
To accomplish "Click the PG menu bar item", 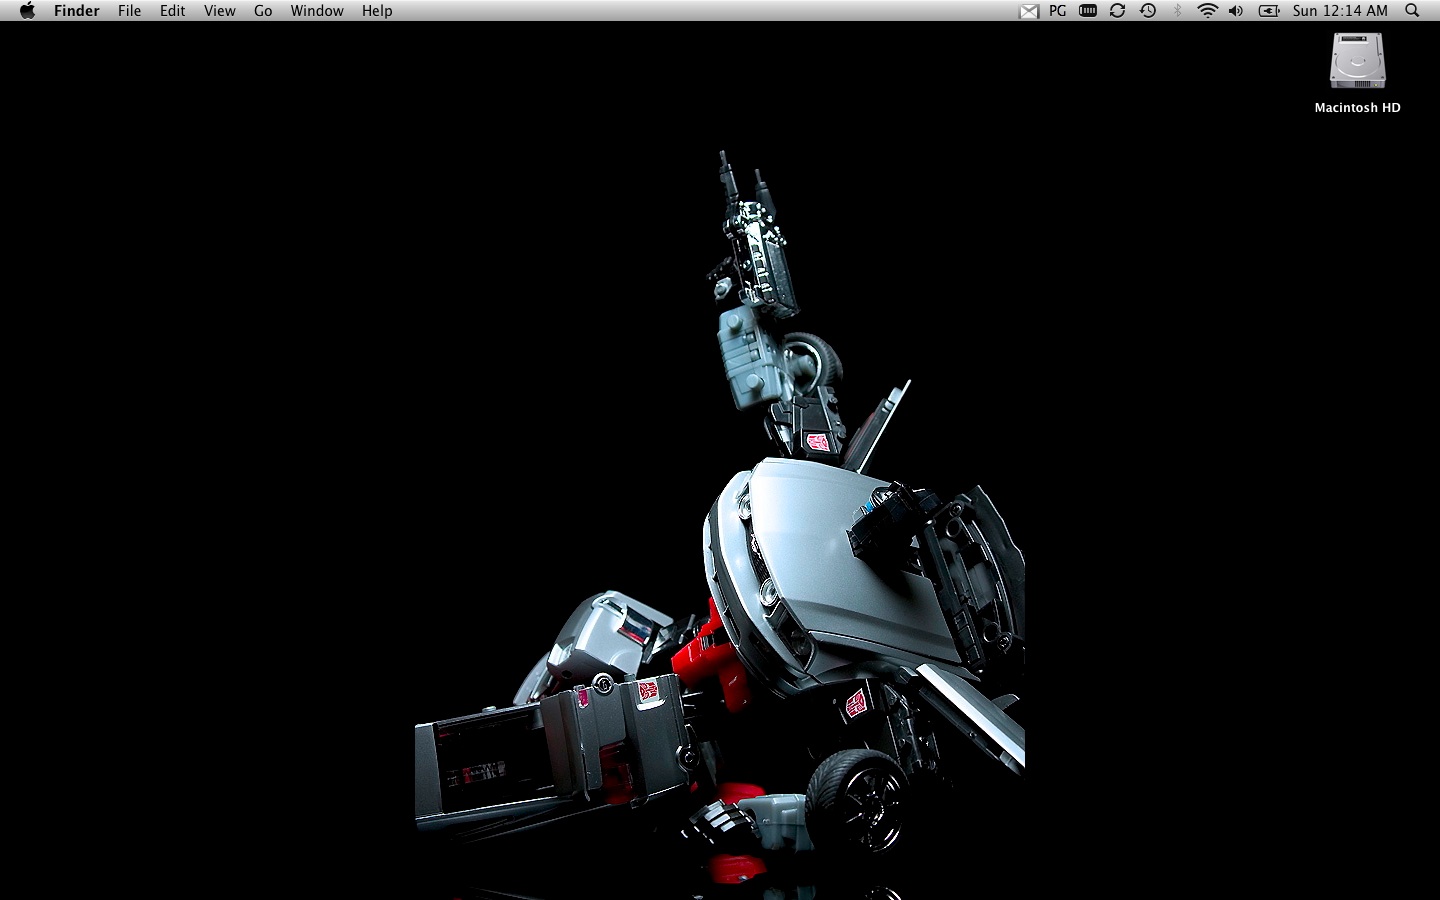I will click(x=1058, y=11).
